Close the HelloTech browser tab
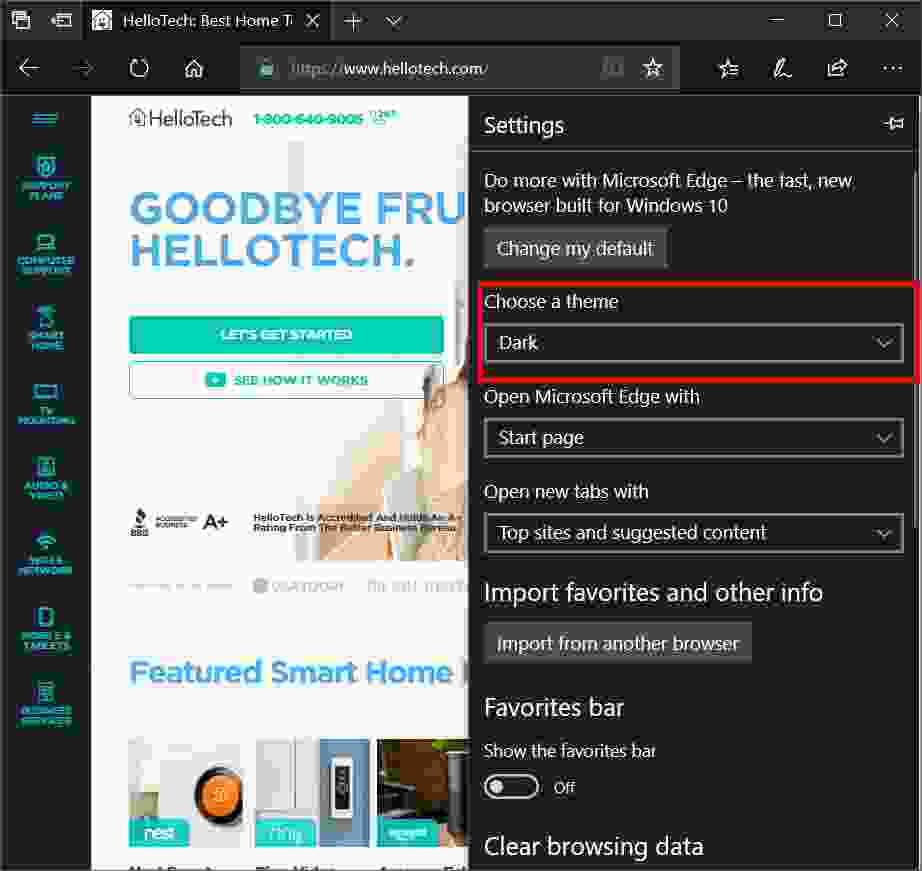Image resolution: width=922 pixels, height=871 pixels. coord(312,21)
